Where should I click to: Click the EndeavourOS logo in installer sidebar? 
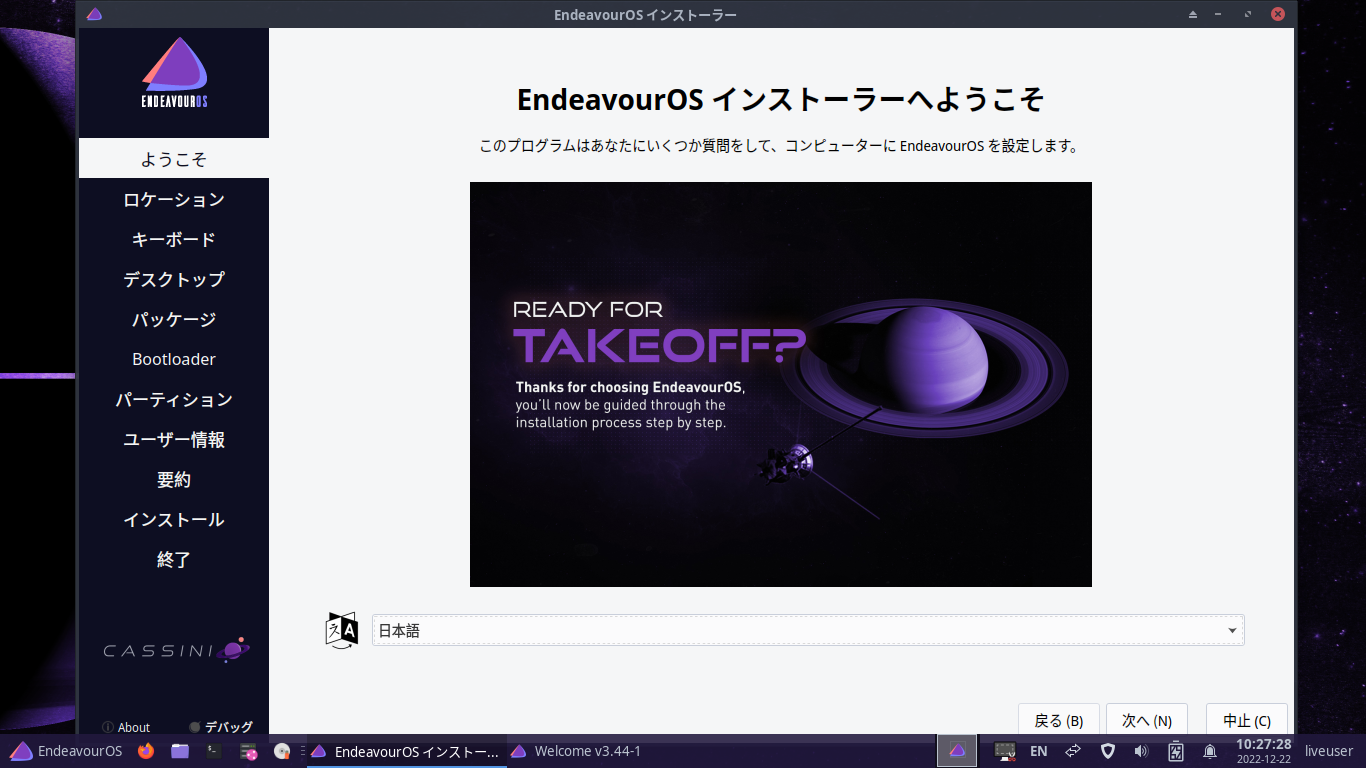click(x=174, y=73)
